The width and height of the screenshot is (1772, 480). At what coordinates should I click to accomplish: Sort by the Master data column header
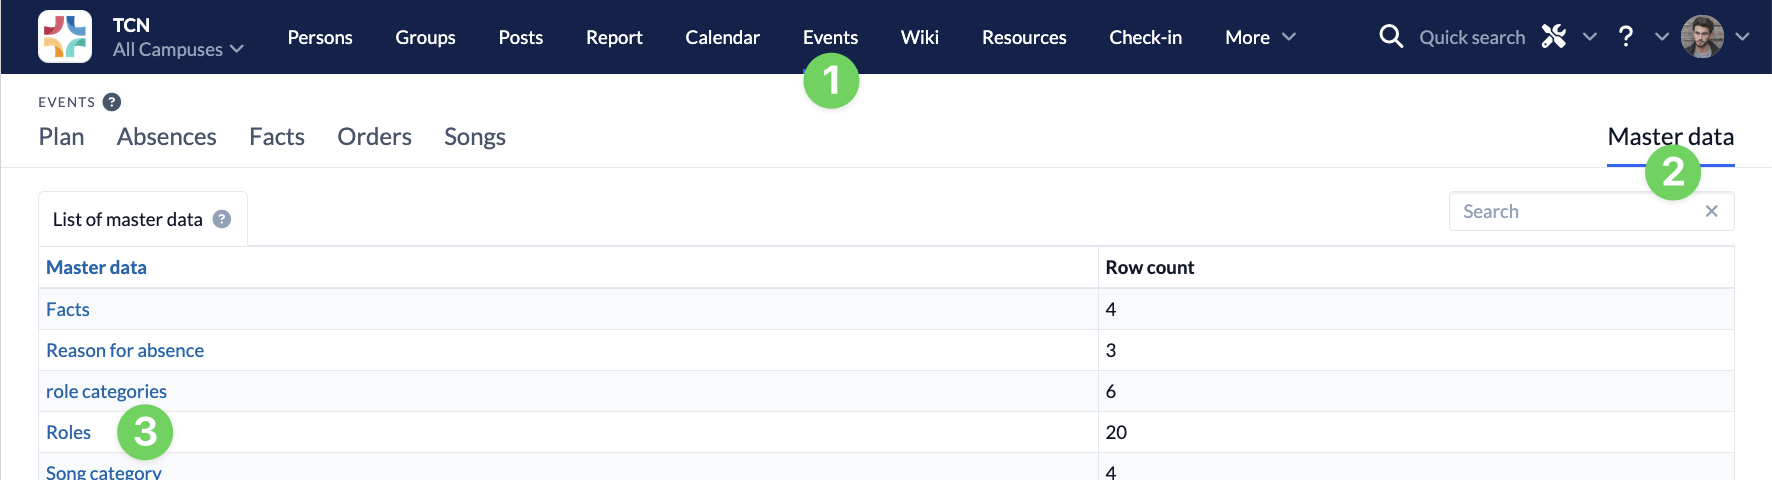tap(96, 267)
